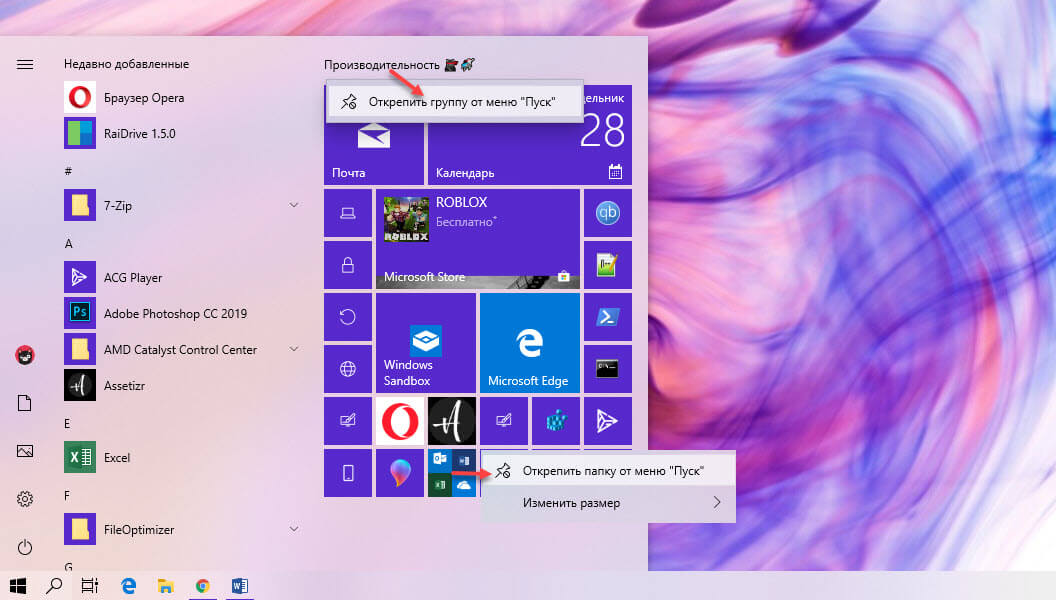1056x600 pixels.
Task: Open Pictures from the Start sidebar
Action: 25,451
